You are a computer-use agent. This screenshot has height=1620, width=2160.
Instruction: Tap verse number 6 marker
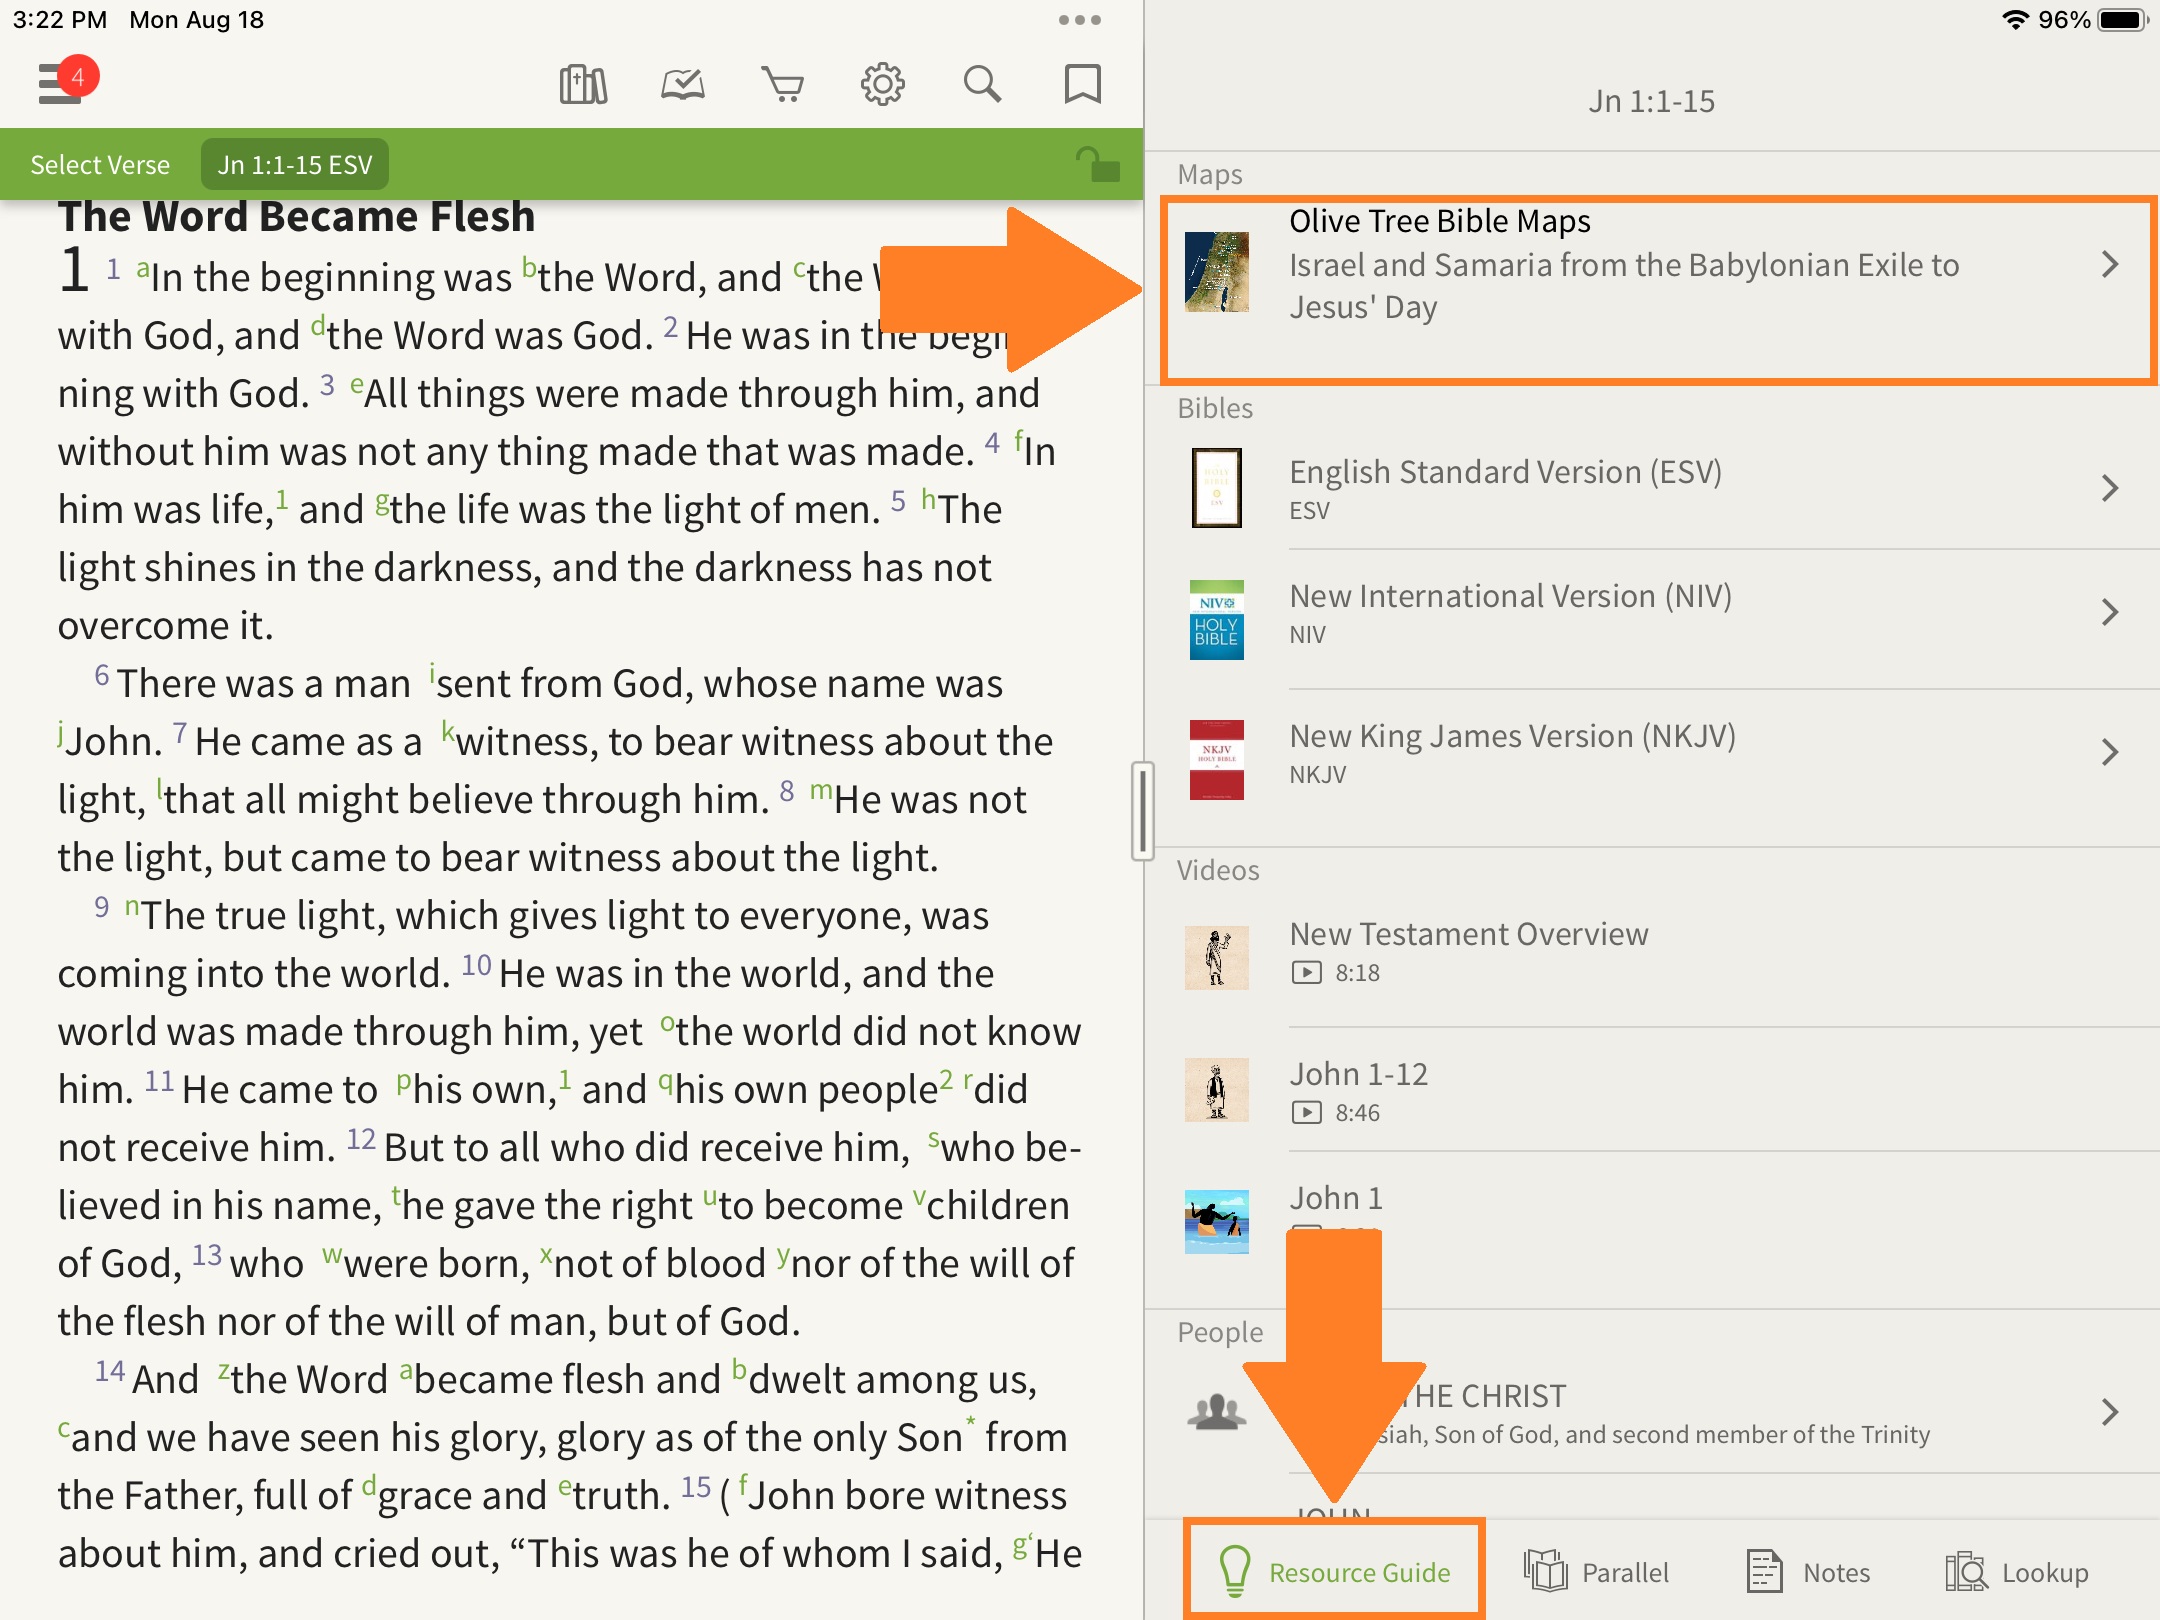[x=102, y=674]
